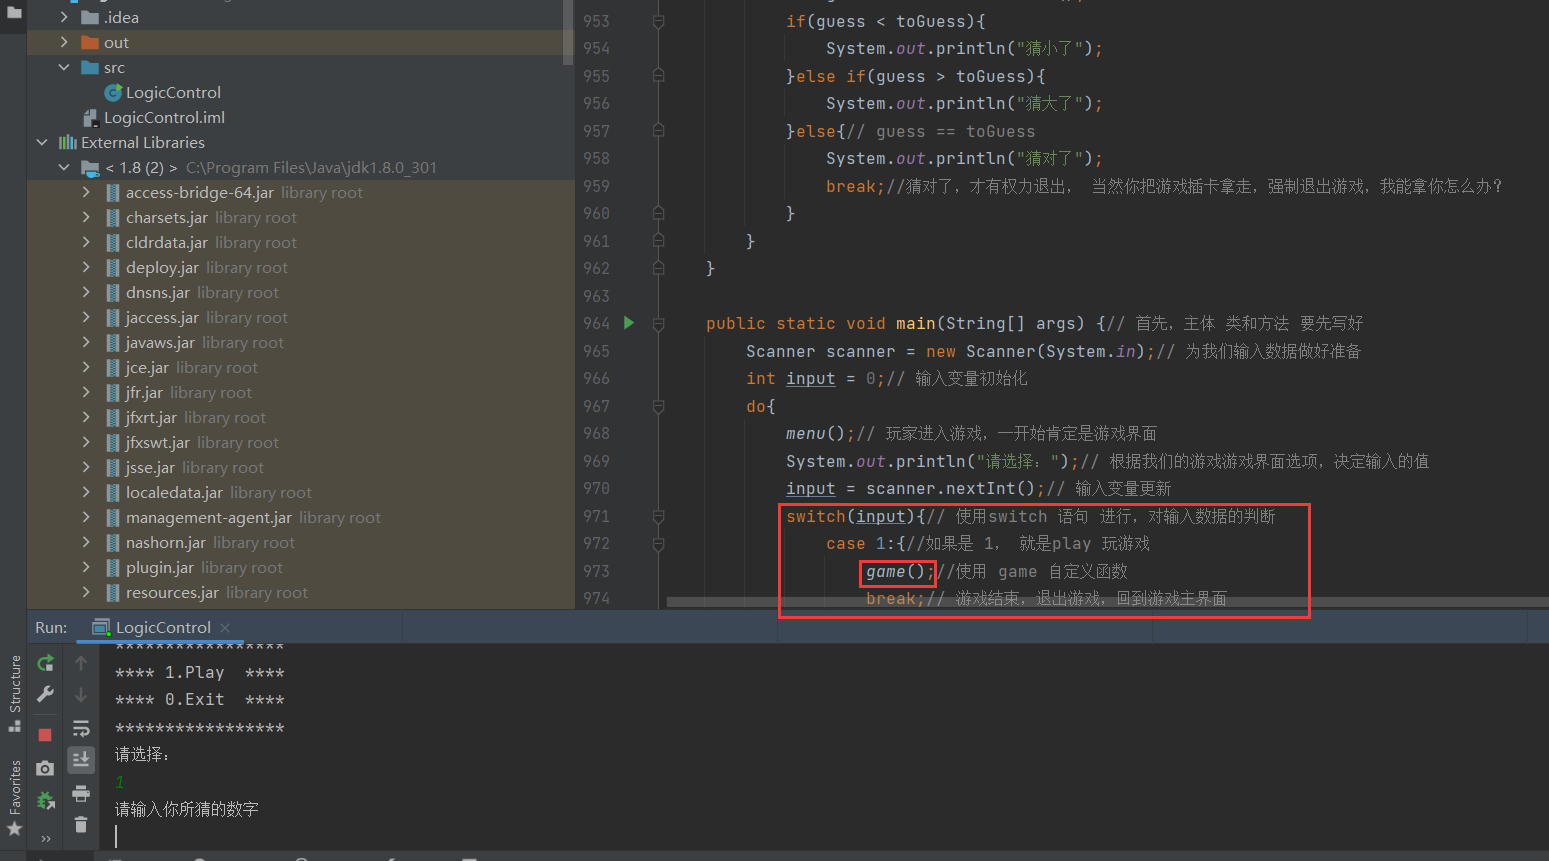Select management-agent.jar in library list
This screenshot has width=1549, height=861.
pos(209,517)
